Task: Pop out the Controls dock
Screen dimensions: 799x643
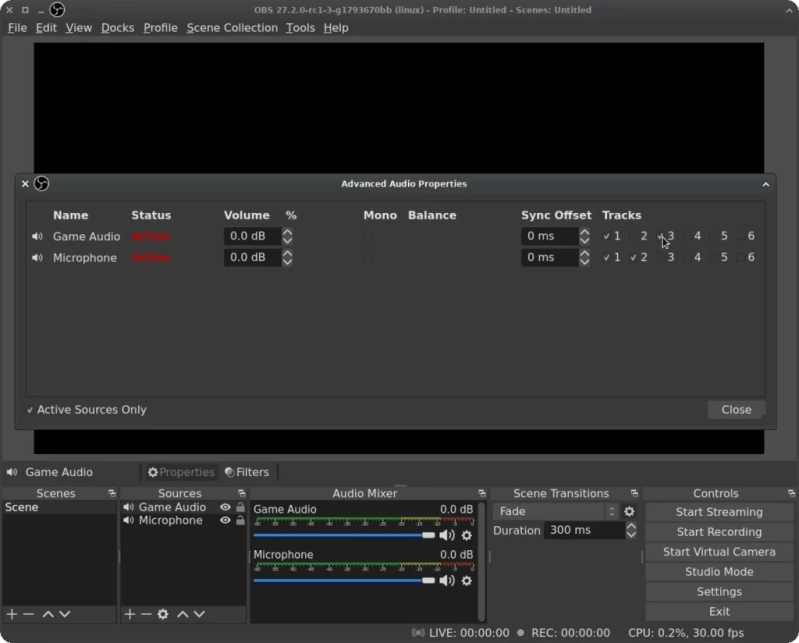Action: tap(791, 493)
